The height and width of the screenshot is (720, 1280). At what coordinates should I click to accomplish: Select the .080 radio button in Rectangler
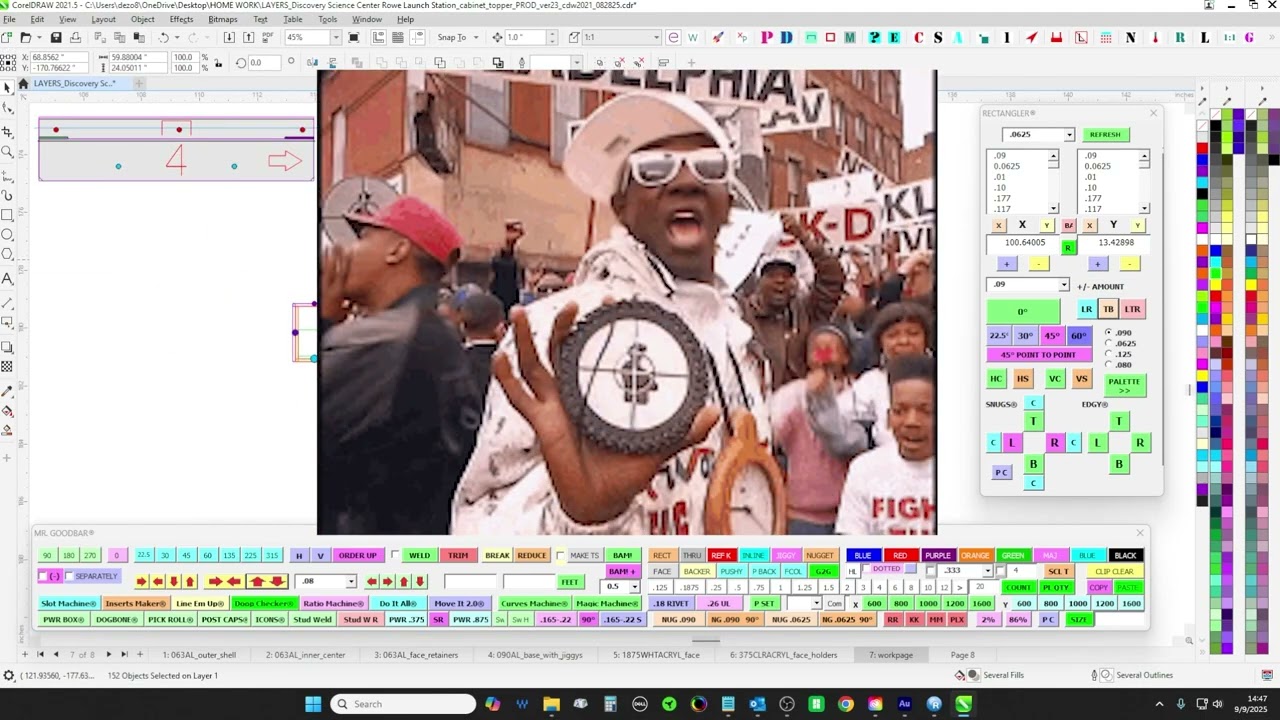click(x=1109, y=365)
